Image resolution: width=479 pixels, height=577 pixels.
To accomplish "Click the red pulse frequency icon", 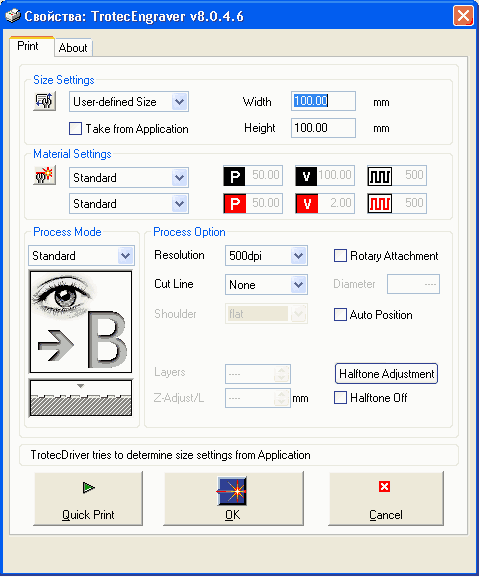I will tap(379, 203).
